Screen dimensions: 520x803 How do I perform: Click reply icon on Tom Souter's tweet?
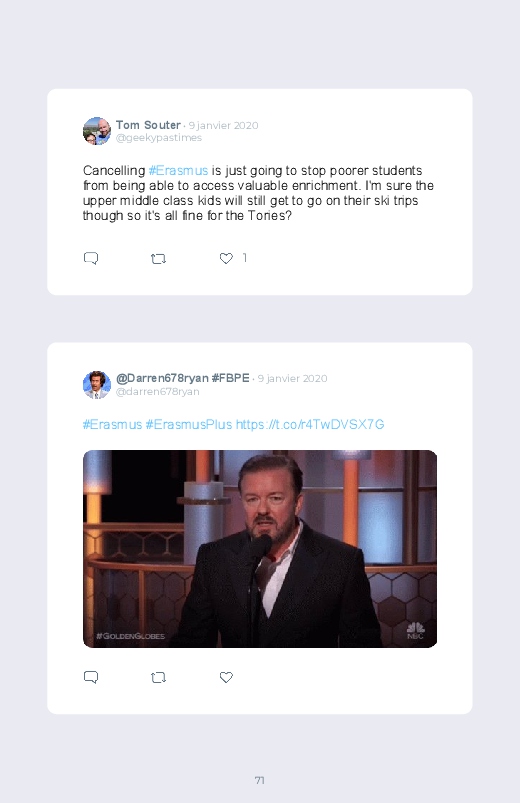tap(91, 258)
